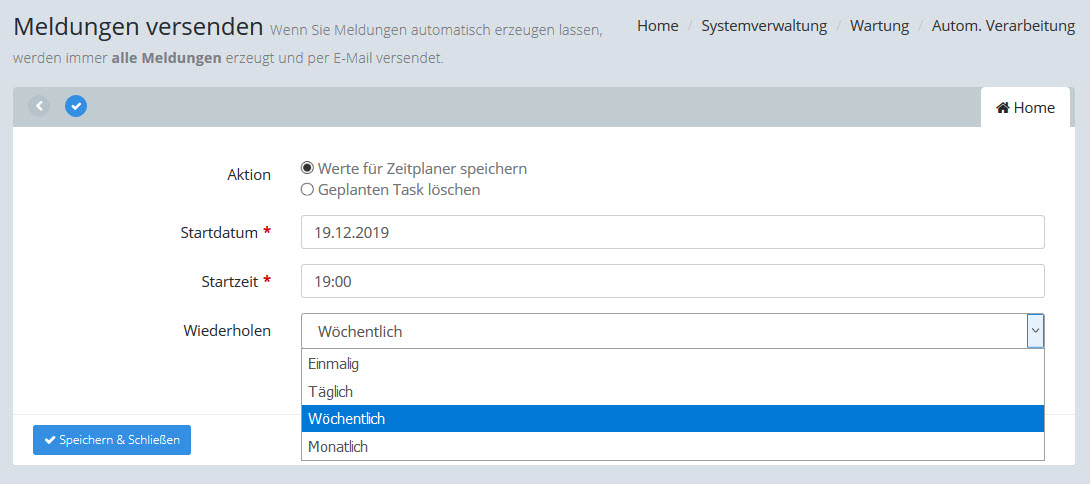Click the round back arrow icon
This screenshot has height=484, width=1090.
39,106
